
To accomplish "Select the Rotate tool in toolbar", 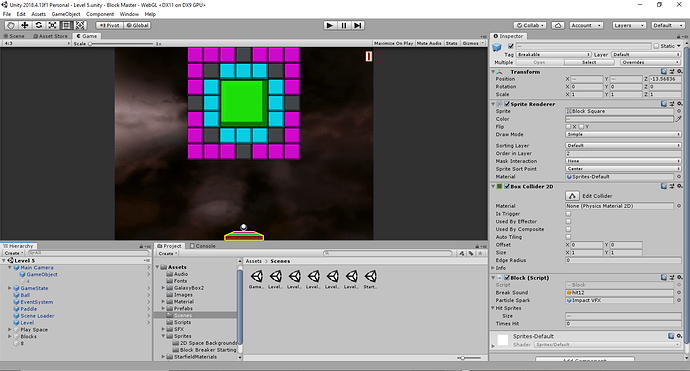I will (39, 26).
